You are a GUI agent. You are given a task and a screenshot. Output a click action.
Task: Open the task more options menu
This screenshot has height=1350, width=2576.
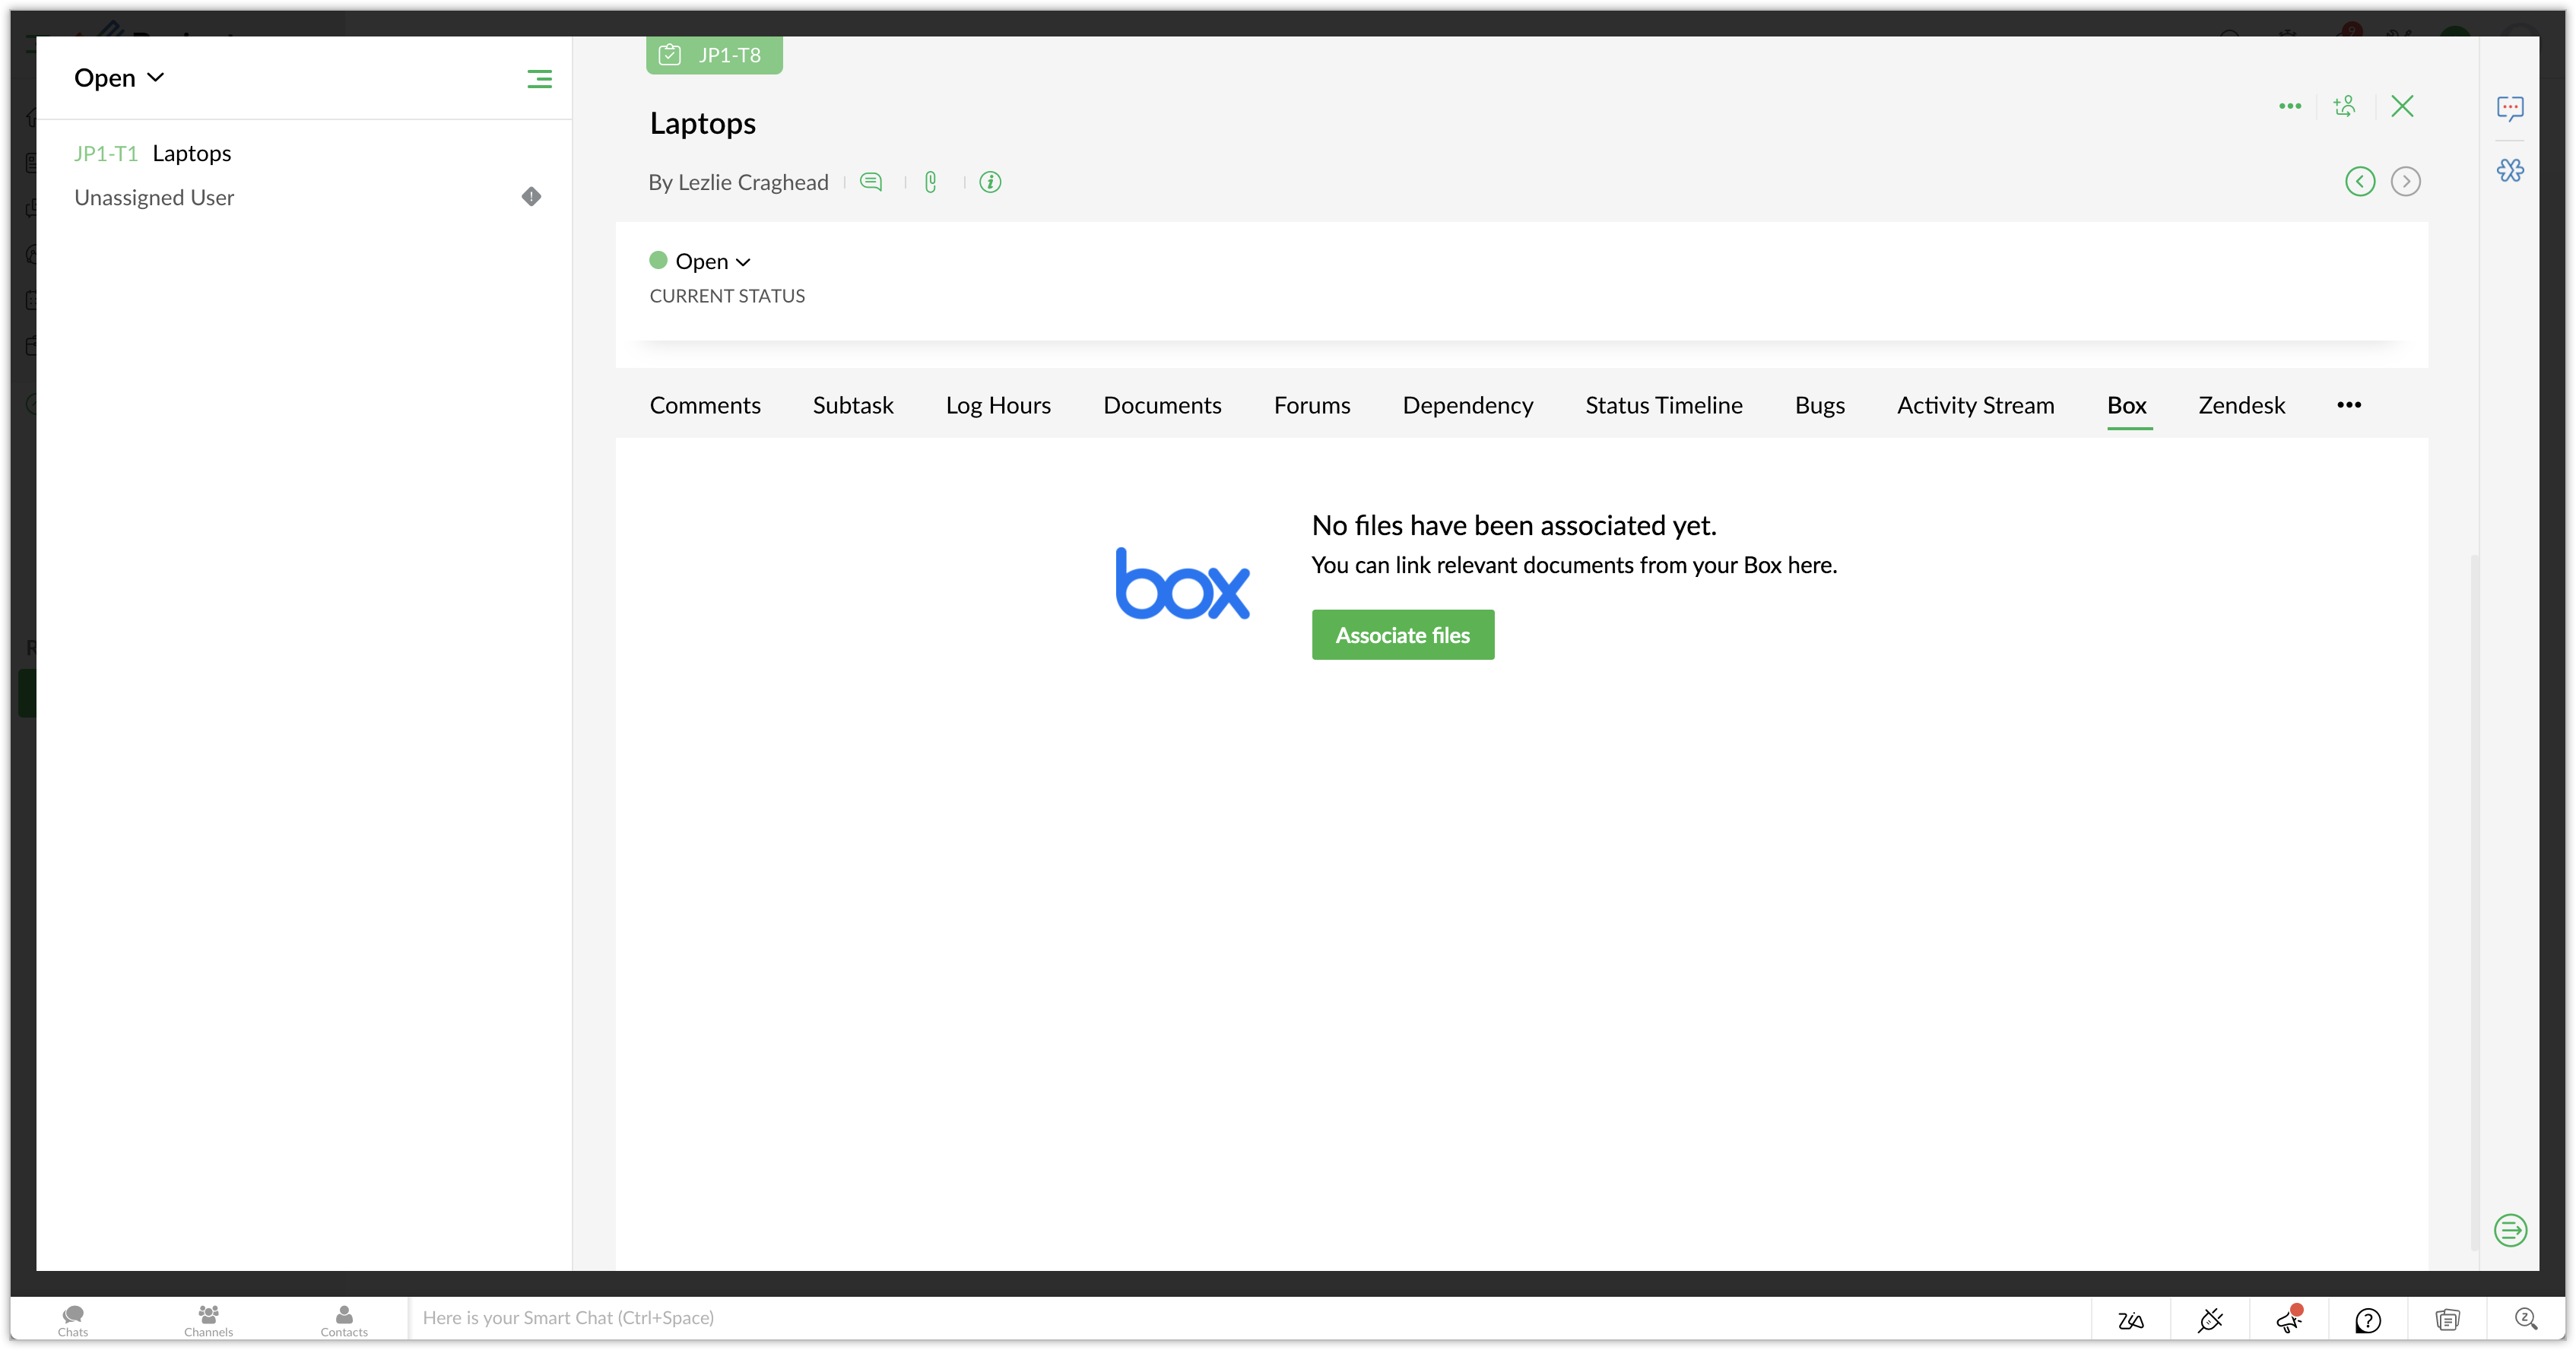pyautogui.click(x=2290, y=106)
